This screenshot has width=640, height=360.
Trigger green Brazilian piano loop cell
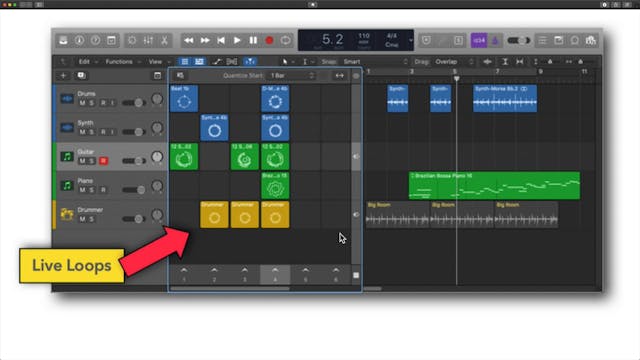(275, 185)
